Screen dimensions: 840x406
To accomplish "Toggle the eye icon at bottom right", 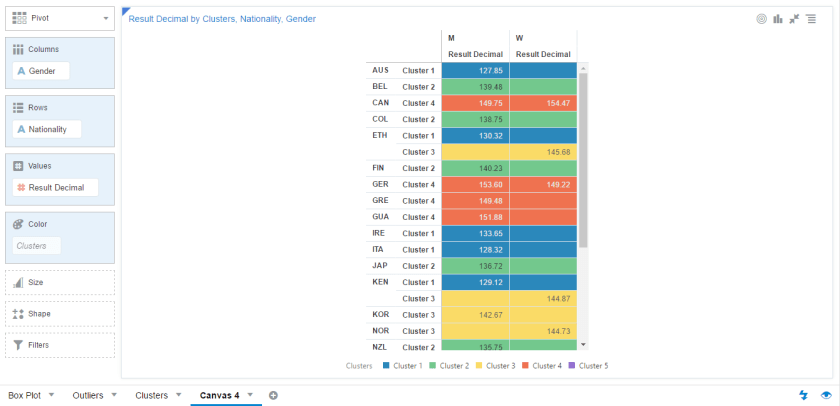I will 826,395.
